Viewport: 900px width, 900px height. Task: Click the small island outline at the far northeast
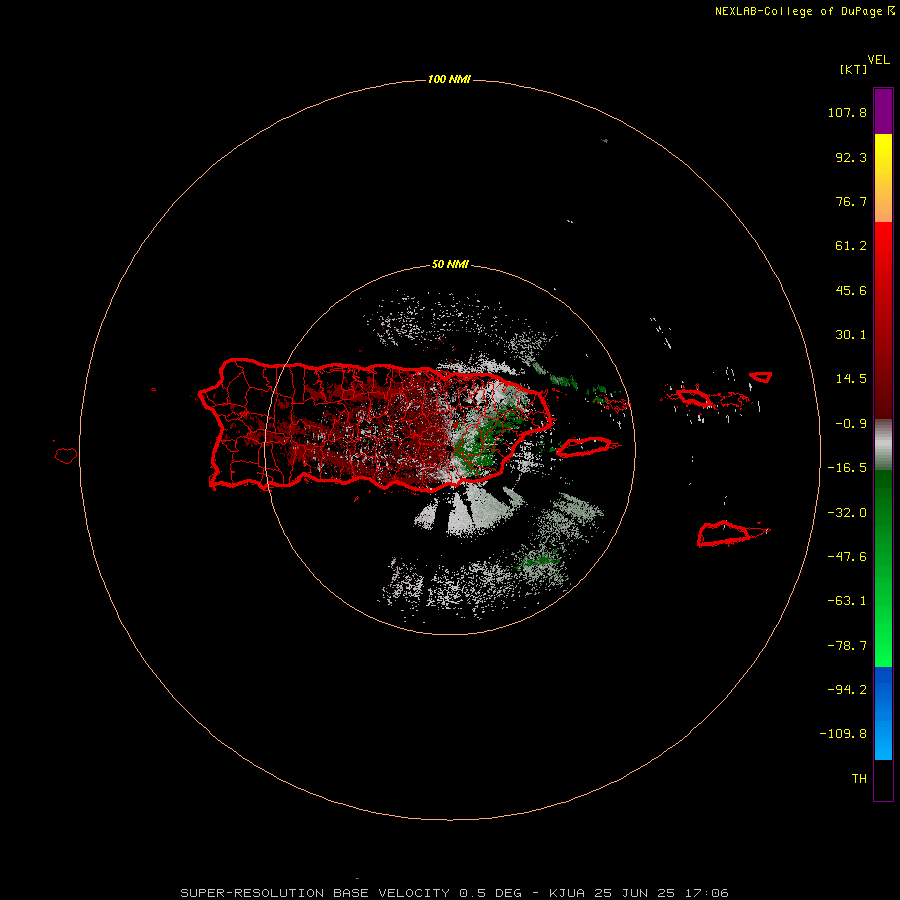click(x=761, y=377)
